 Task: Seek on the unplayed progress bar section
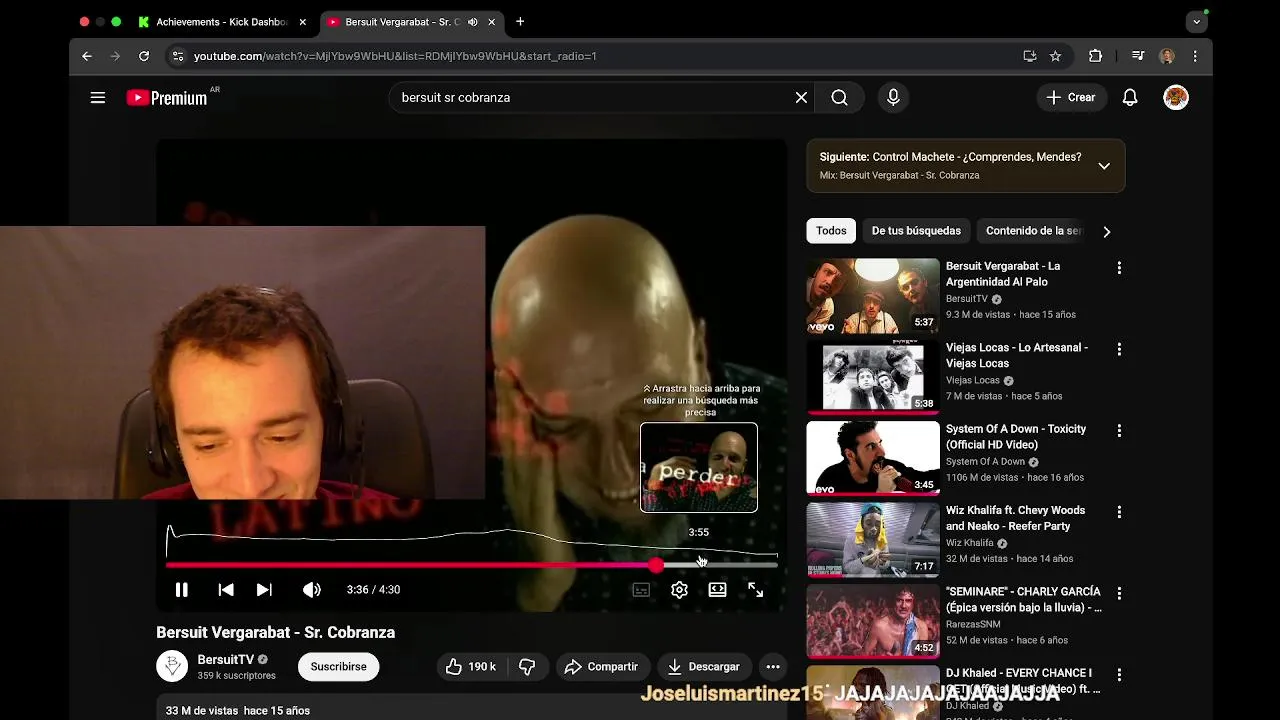[720, 565]
